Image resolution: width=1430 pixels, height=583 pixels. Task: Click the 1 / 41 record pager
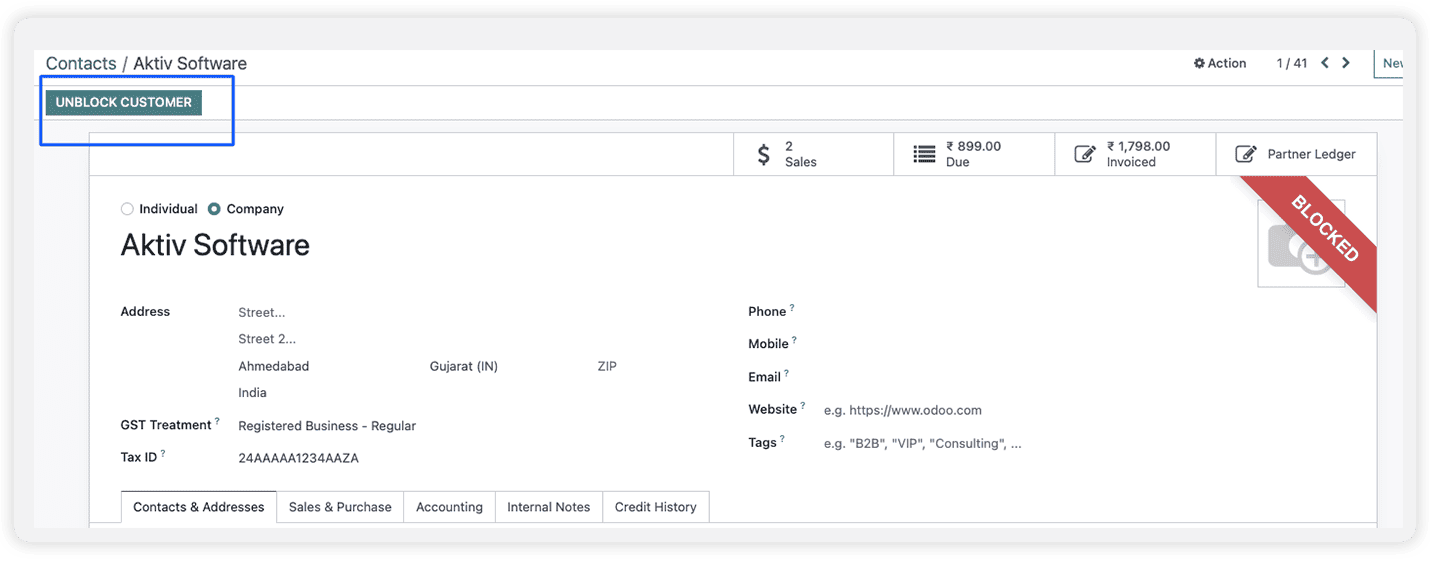pos(1292,63)
